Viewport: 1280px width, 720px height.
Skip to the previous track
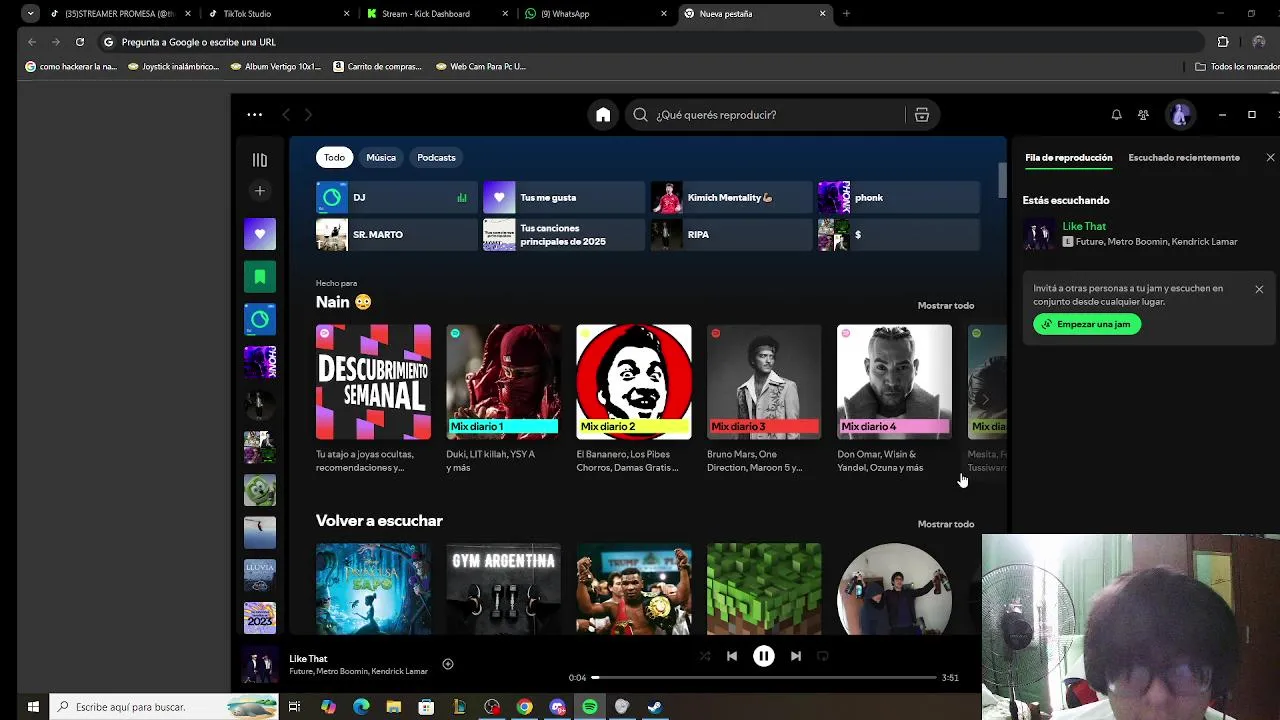pyautogui.click(x=732, y=656)
